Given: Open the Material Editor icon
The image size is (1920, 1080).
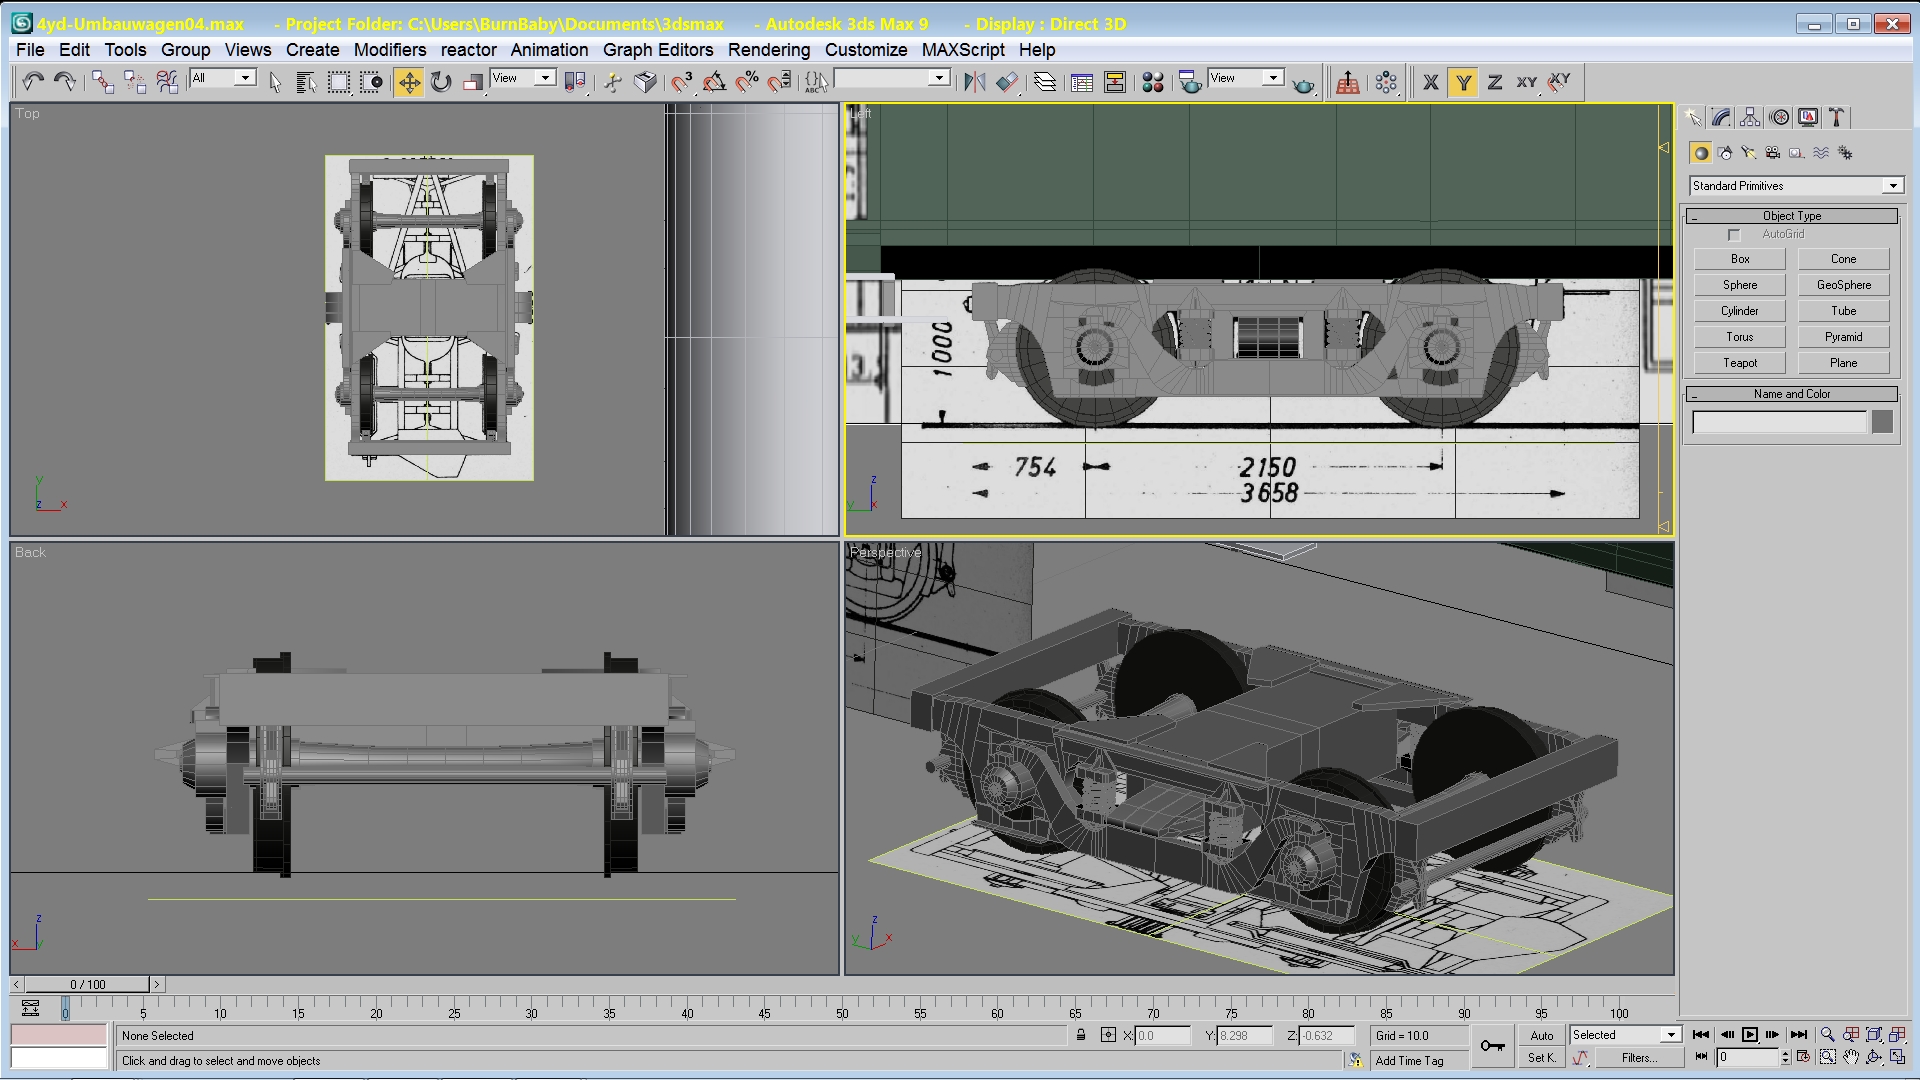Looking at the screenshot, I should coord(1152,82).
